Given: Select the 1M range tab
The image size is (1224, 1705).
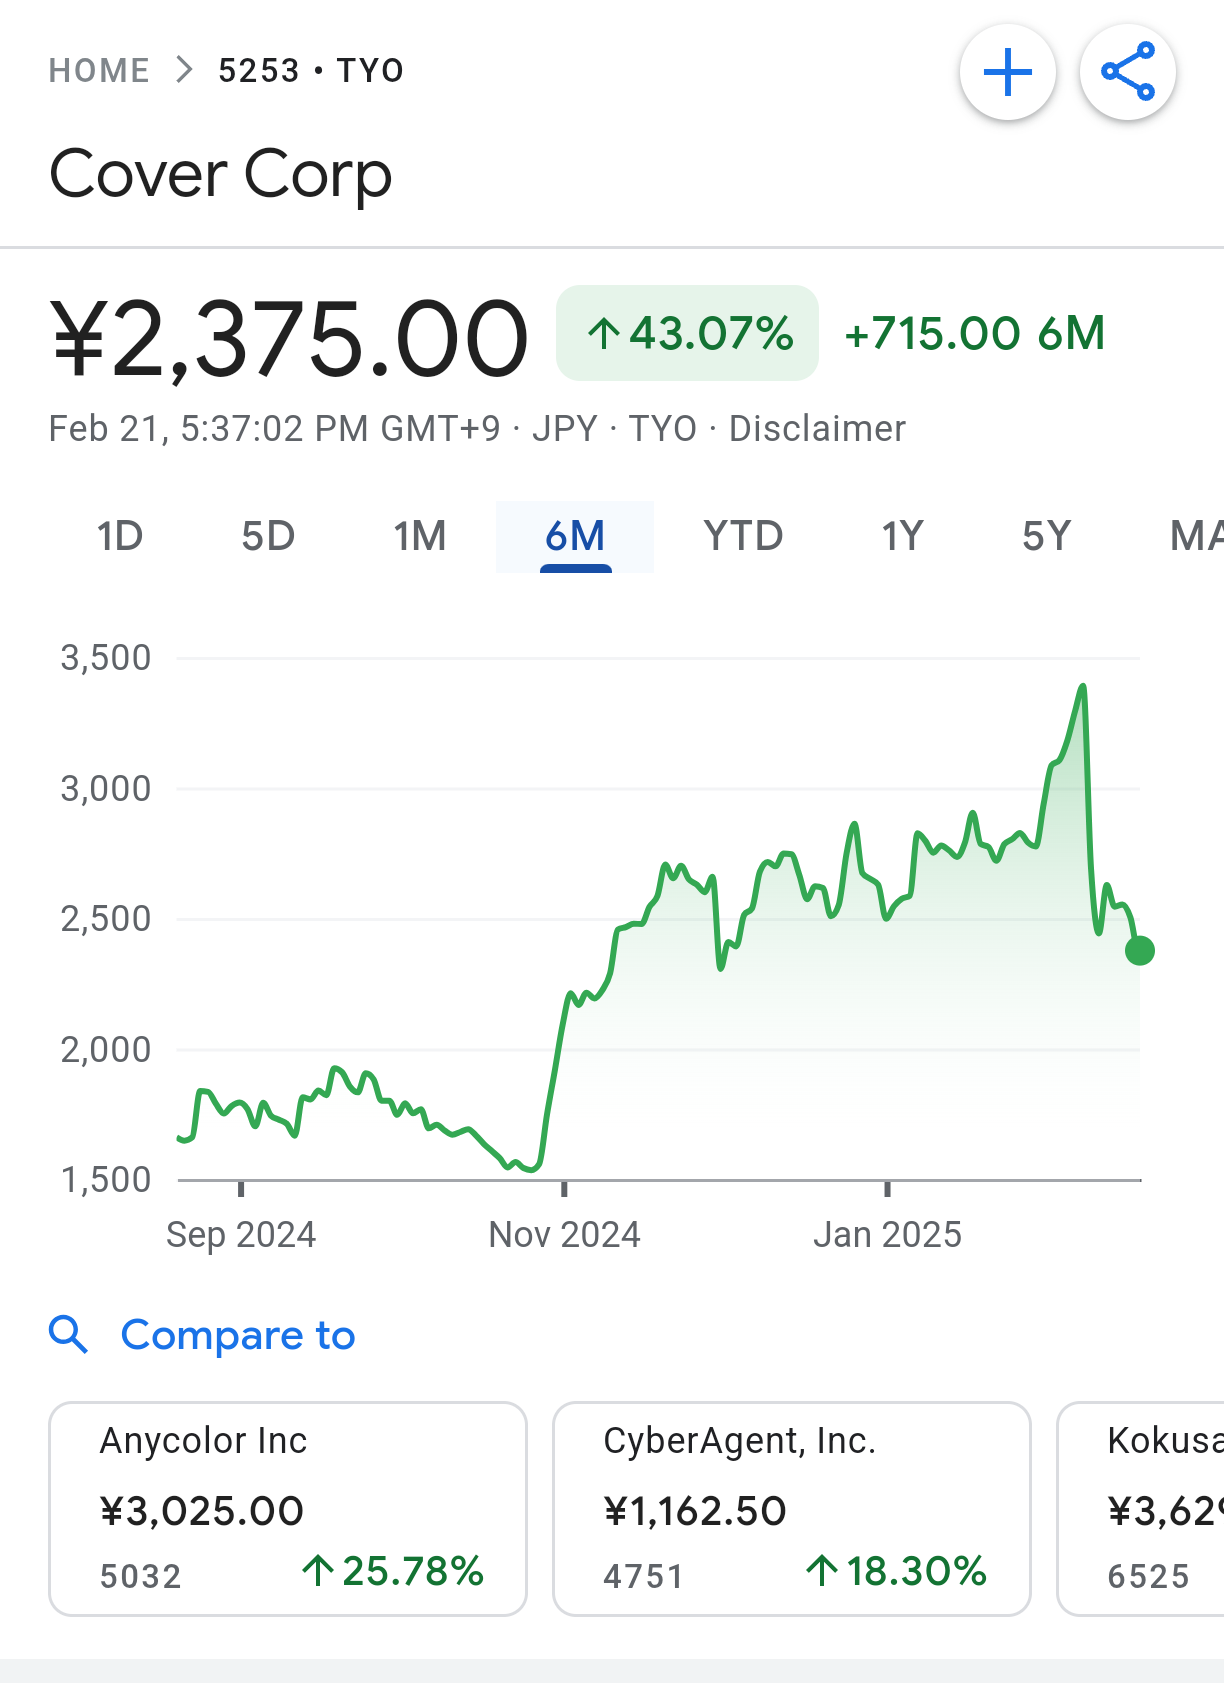Looking at the screenshot, I should 420,537.
